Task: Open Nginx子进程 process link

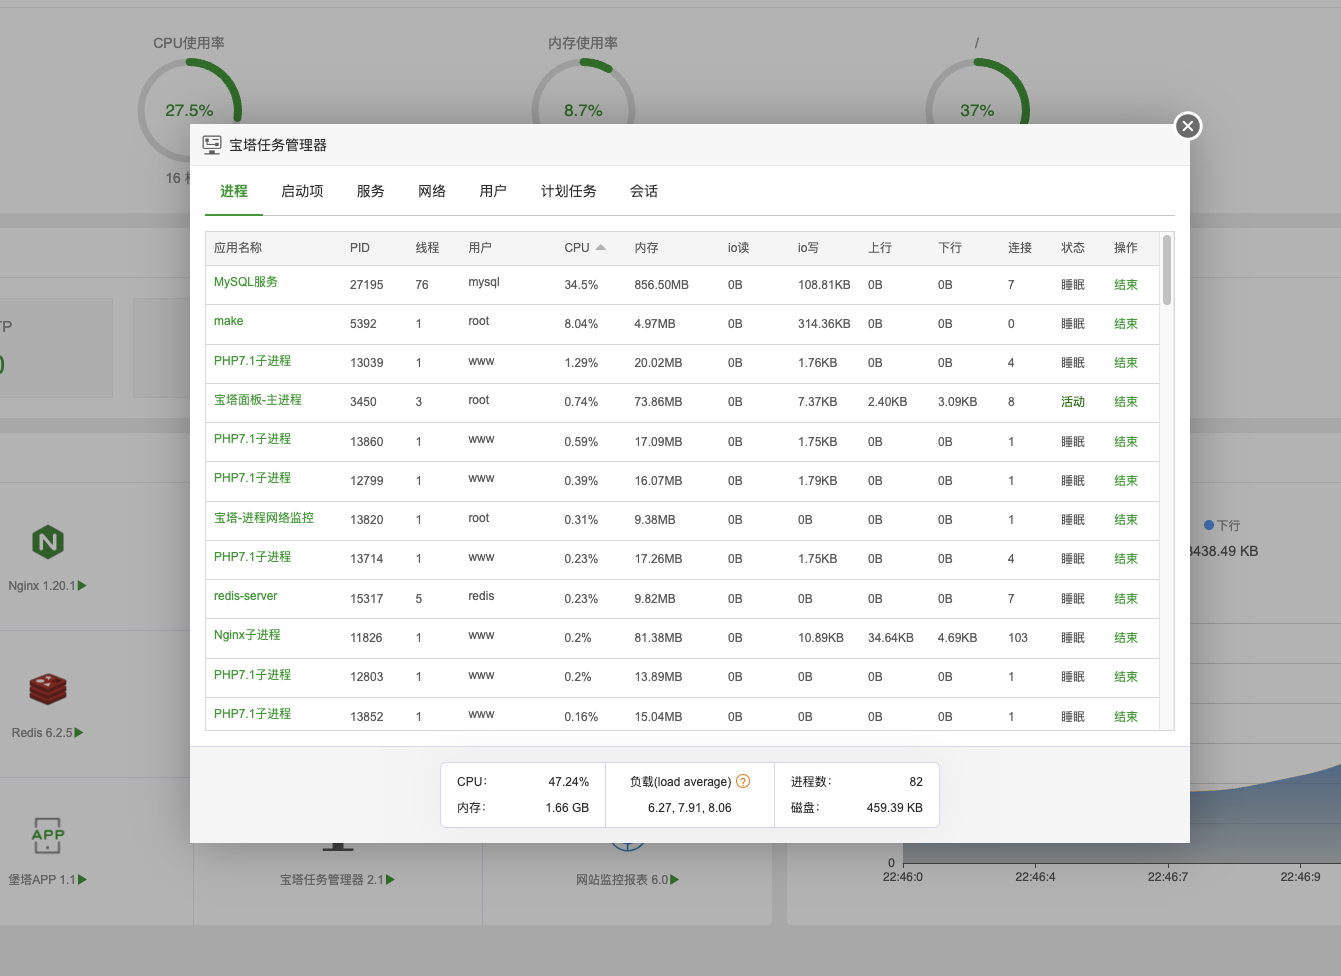Action: pos(247,635)
